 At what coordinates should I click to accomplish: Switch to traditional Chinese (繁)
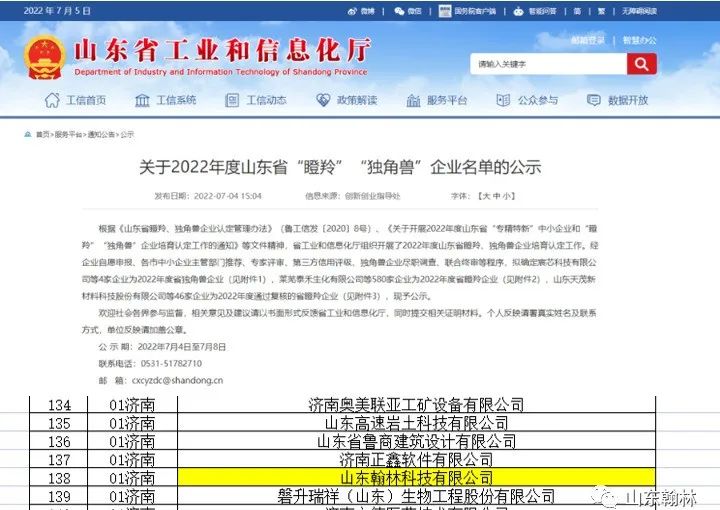pyautogui.click(x=602, y=11)
